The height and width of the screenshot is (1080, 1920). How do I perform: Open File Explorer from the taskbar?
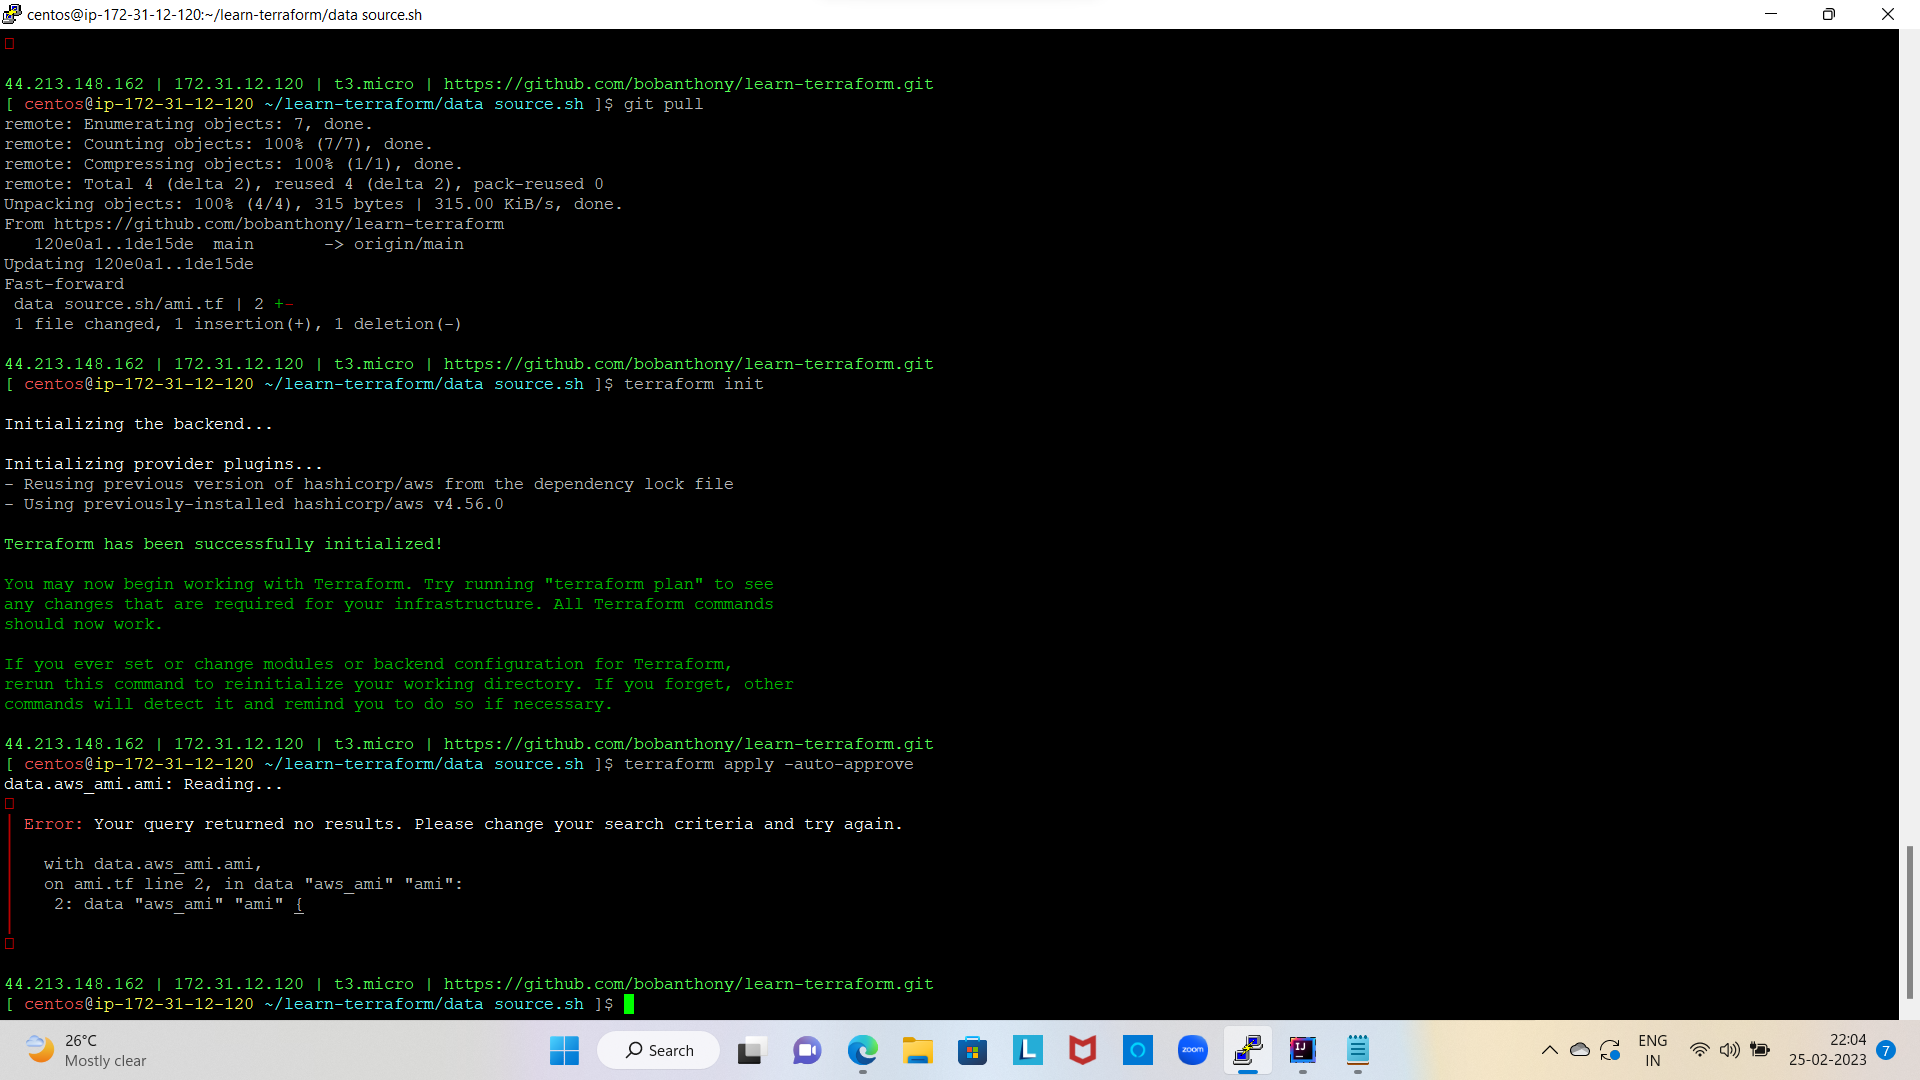[918, 1051]
